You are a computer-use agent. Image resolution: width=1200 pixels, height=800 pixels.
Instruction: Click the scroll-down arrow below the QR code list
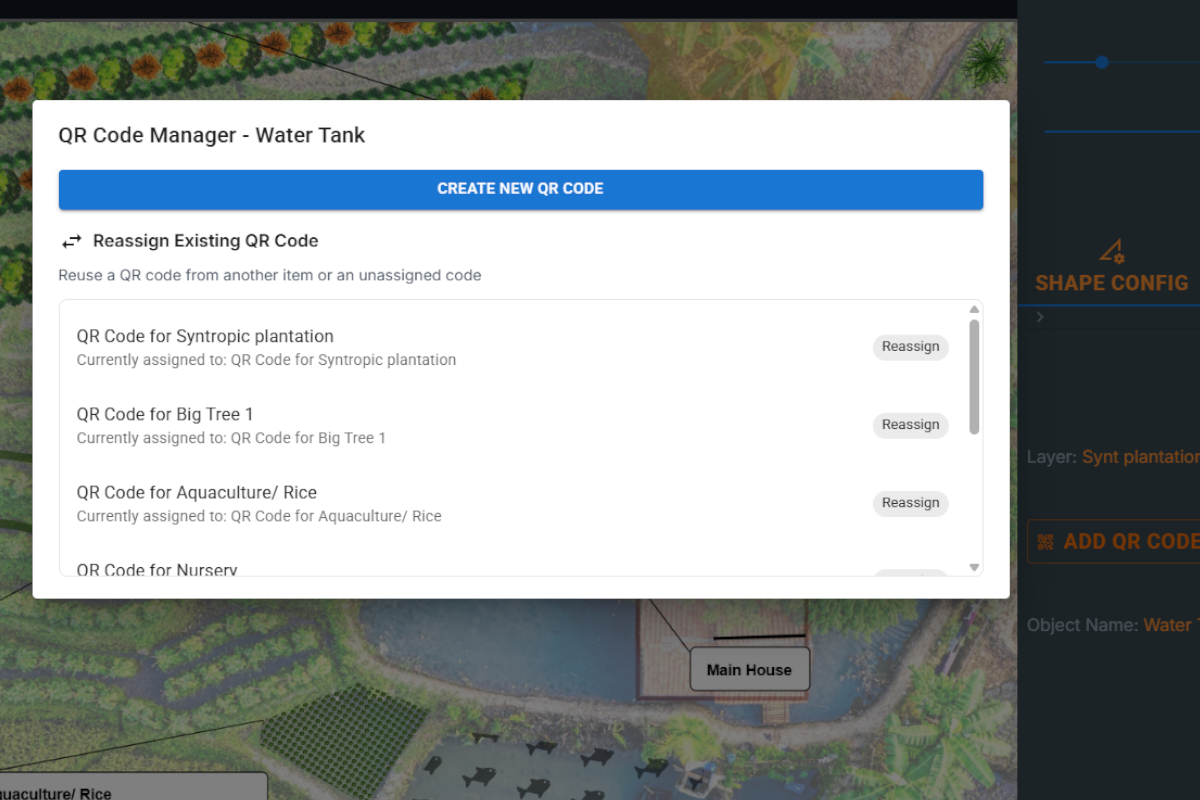(973, 567)
